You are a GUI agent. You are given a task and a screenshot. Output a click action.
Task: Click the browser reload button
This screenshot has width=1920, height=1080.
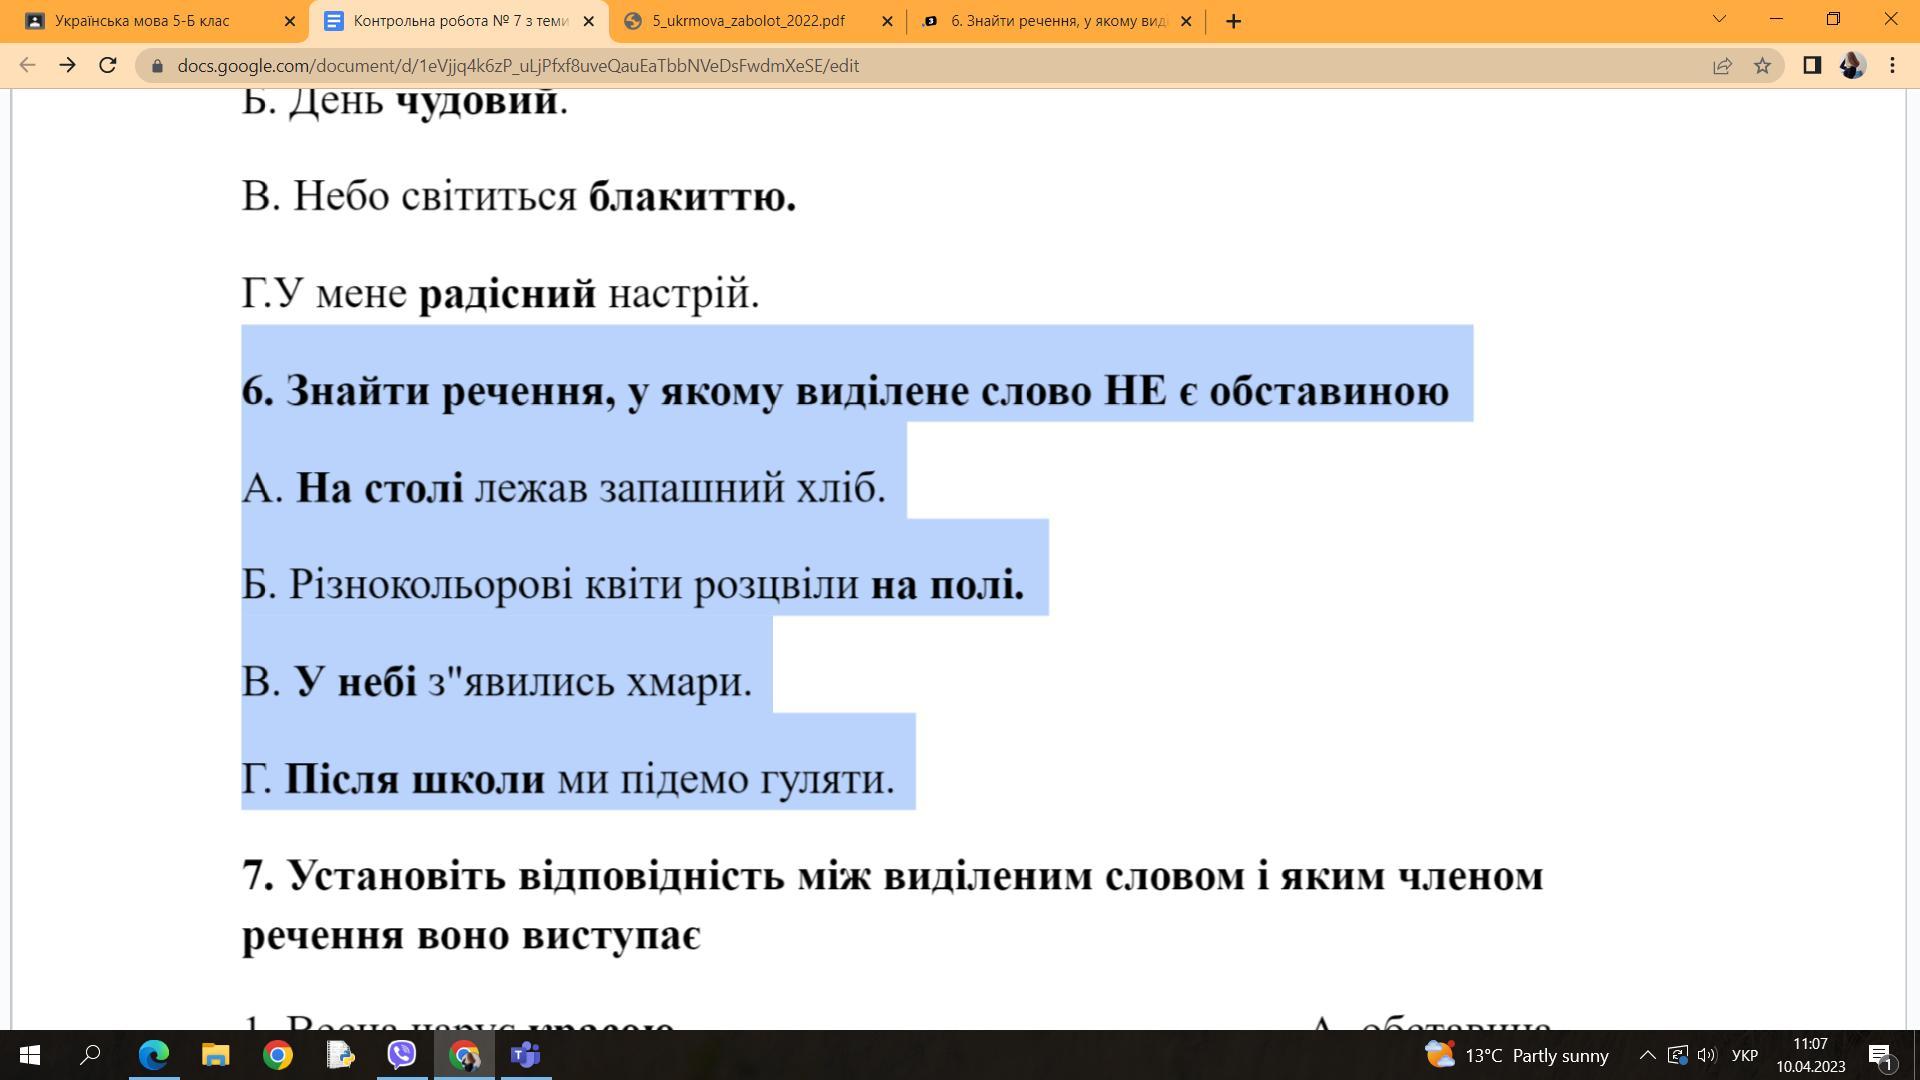(108, 66)
